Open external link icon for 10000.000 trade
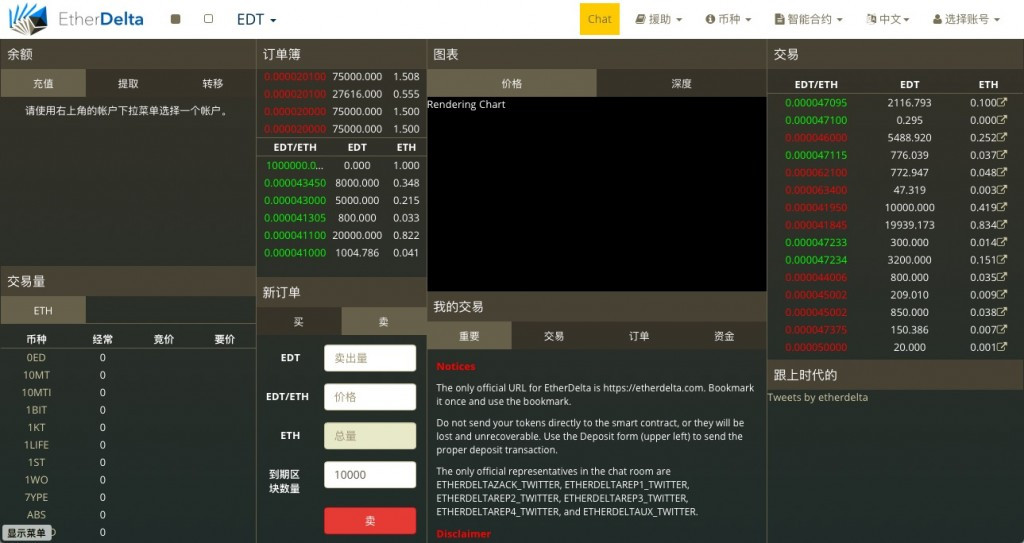 1002,207
